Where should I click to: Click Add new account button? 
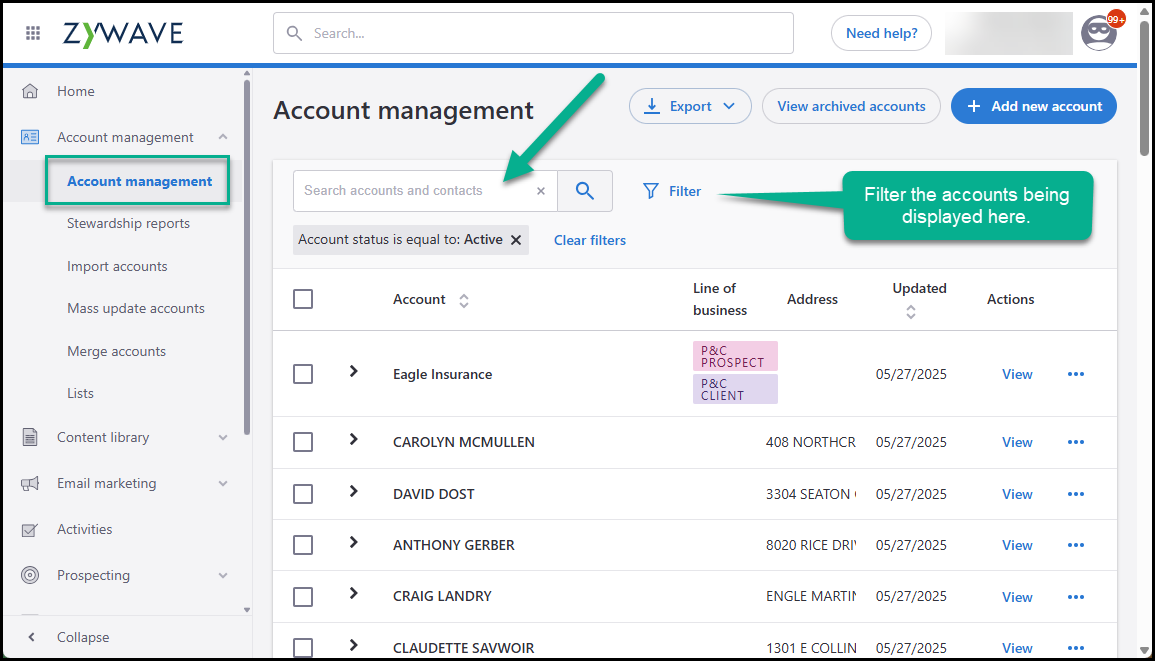click(1033, 106)
